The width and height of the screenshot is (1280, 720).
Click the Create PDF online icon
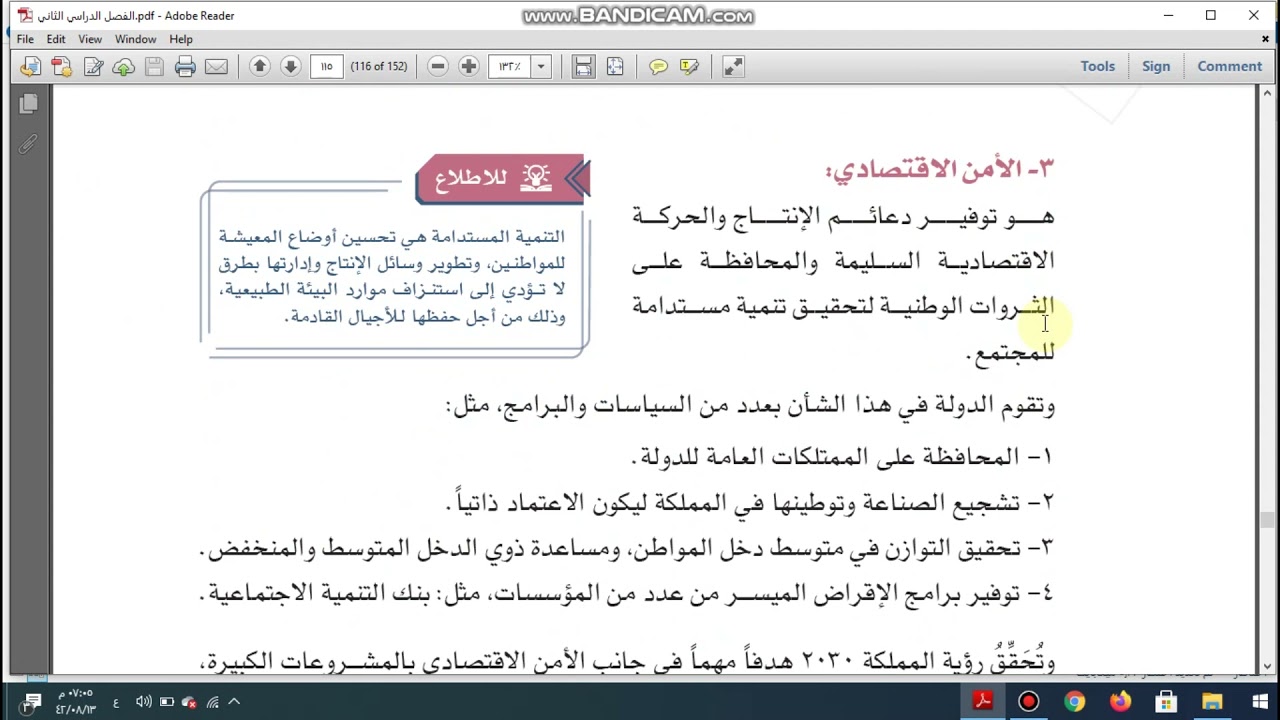pos(61,67)
